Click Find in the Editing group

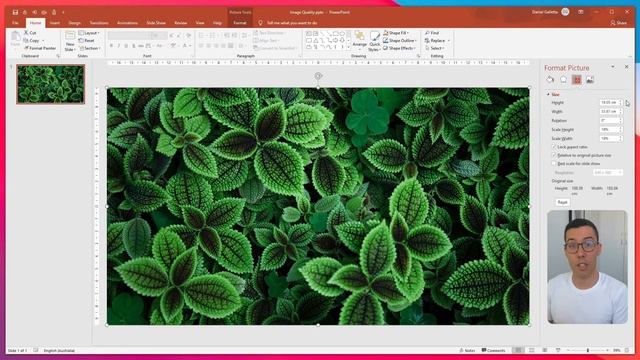(432, 33)
